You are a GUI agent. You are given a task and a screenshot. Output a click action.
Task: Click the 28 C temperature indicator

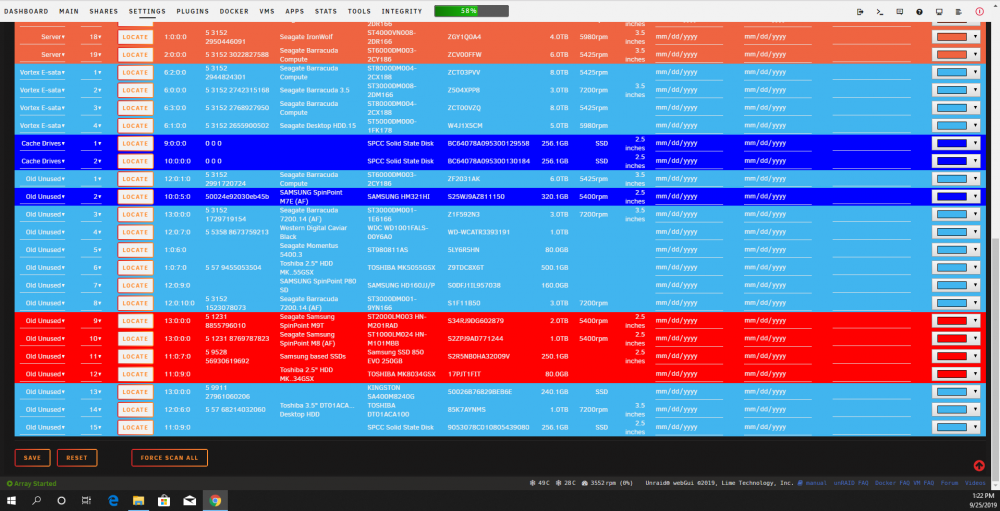[x=566, y=484]
